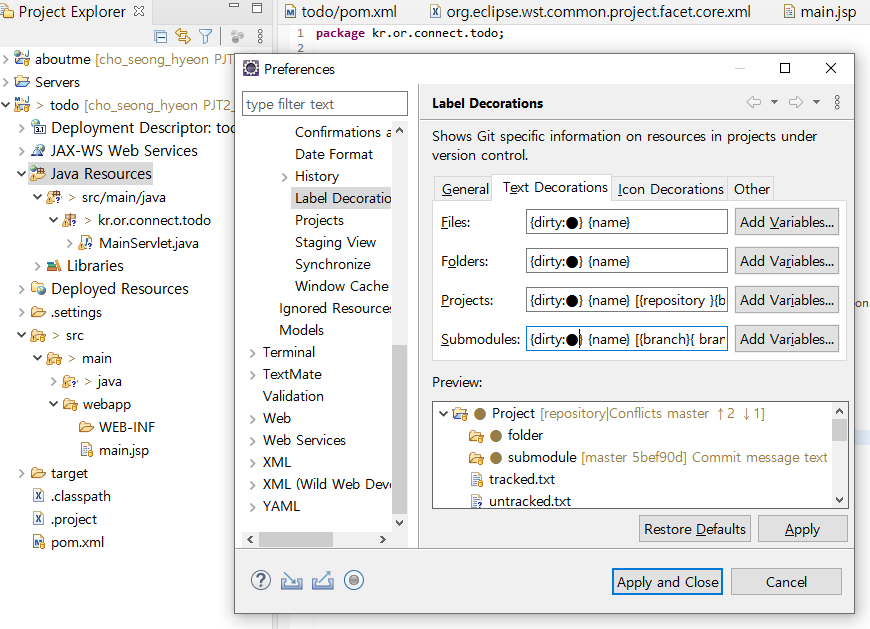The width and height of the screenshot is (870, 629).
Task: Toggle Link with Editor icon in Project Explorer
Action: click(x=183, y=37)
